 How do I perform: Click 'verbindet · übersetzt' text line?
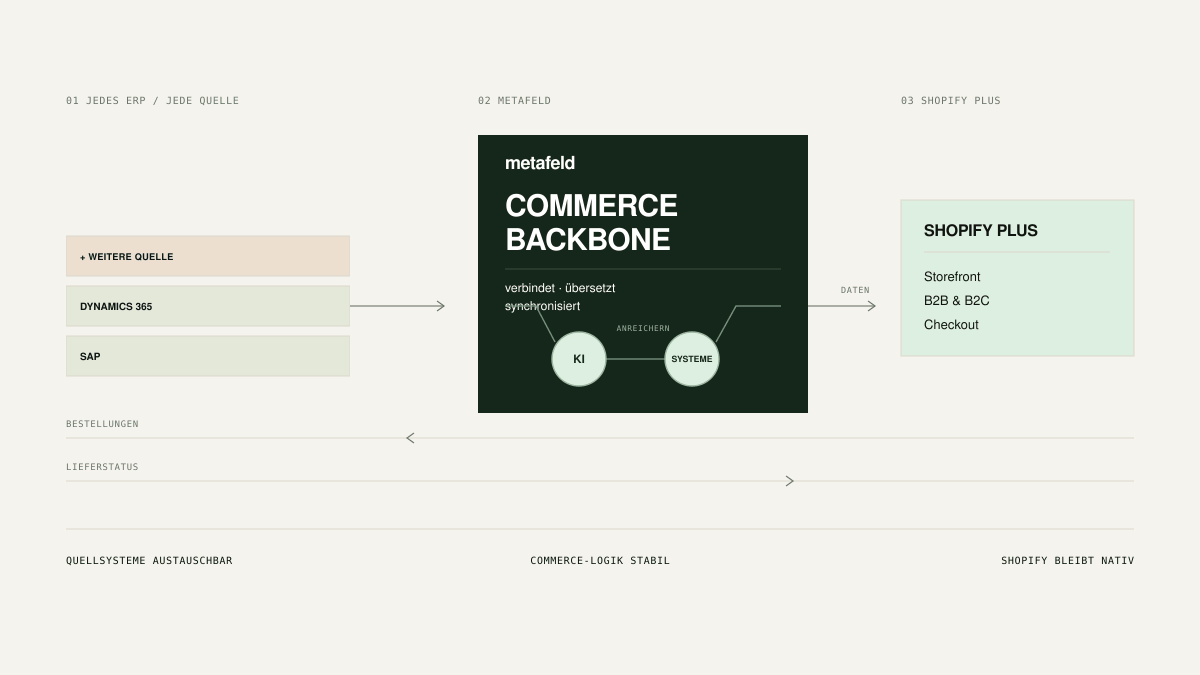[560, 288]
